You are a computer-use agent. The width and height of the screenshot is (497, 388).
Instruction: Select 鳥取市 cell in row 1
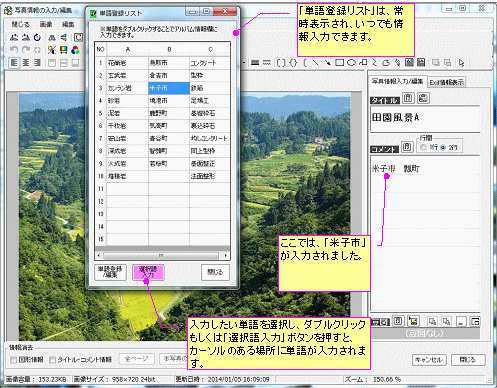click(x=169, y=63)
